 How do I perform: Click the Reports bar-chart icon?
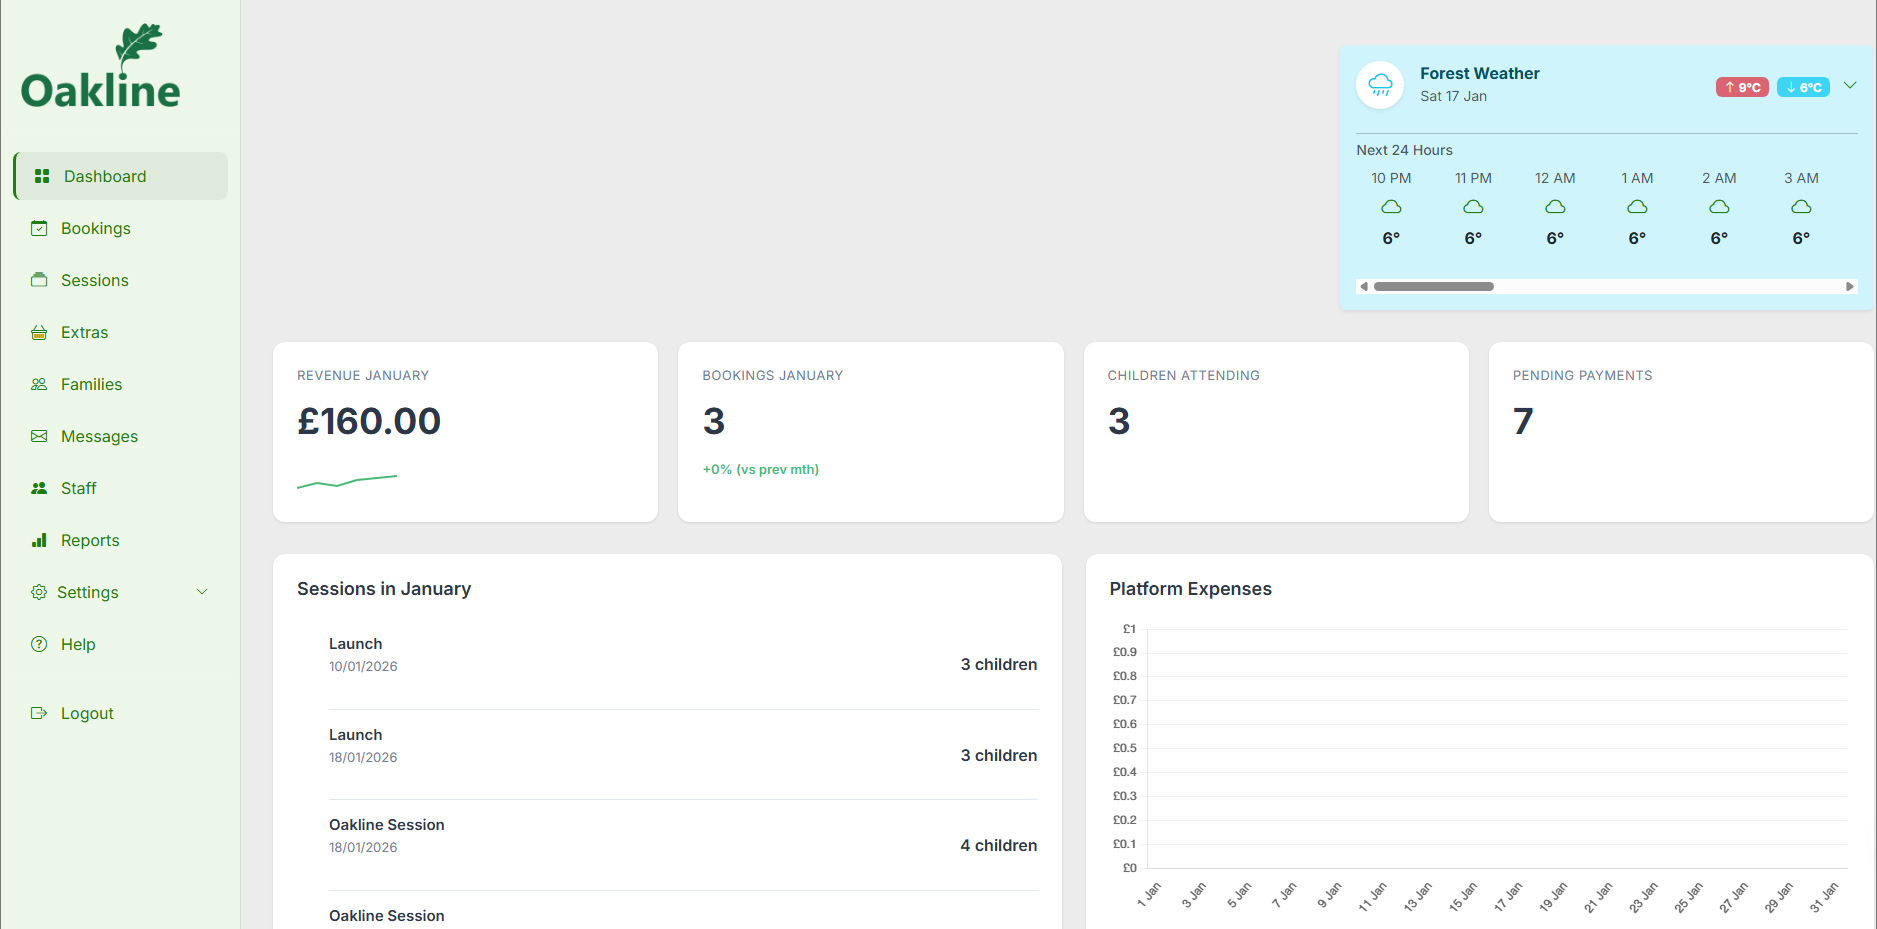[x=39, y=540]
